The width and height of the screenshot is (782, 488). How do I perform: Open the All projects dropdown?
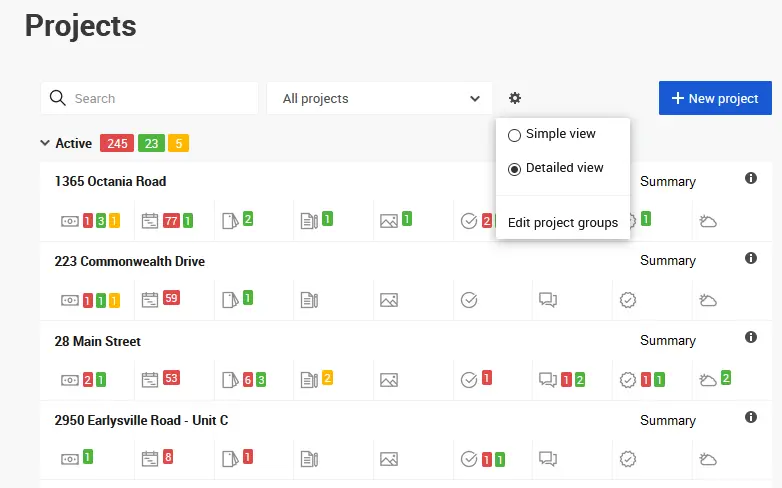380,98
